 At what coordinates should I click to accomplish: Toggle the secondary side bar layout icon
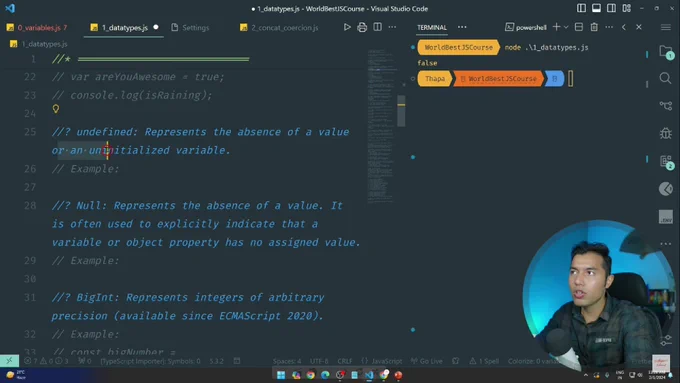click(611, 8)
